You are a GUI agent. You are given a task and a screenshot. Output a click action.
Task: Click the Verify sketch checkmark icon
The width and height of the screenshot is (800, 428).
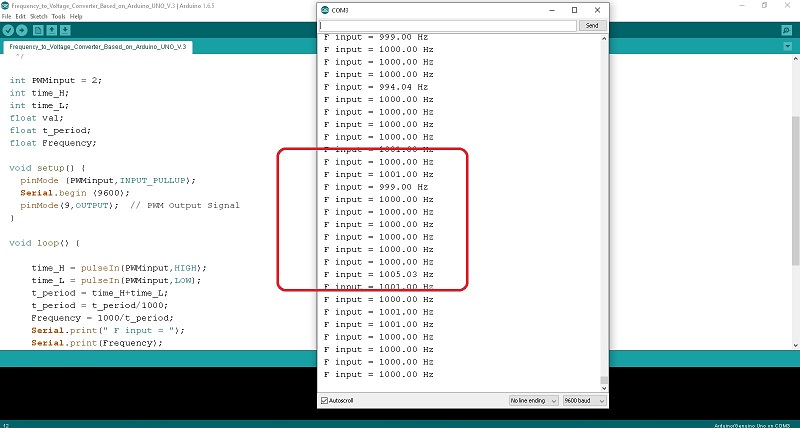(x=8, y=31)
